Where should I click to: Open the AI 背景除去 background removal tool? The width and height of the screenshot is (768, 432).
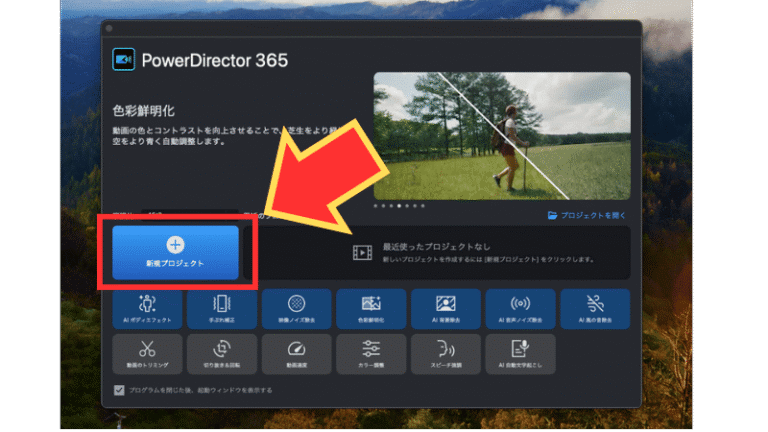(446, 309)
